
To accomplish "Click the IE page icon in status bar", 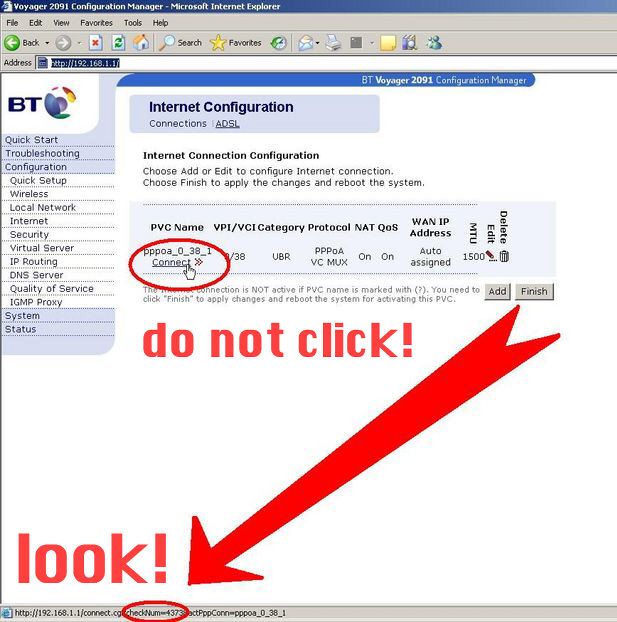I will coord(7,613).
